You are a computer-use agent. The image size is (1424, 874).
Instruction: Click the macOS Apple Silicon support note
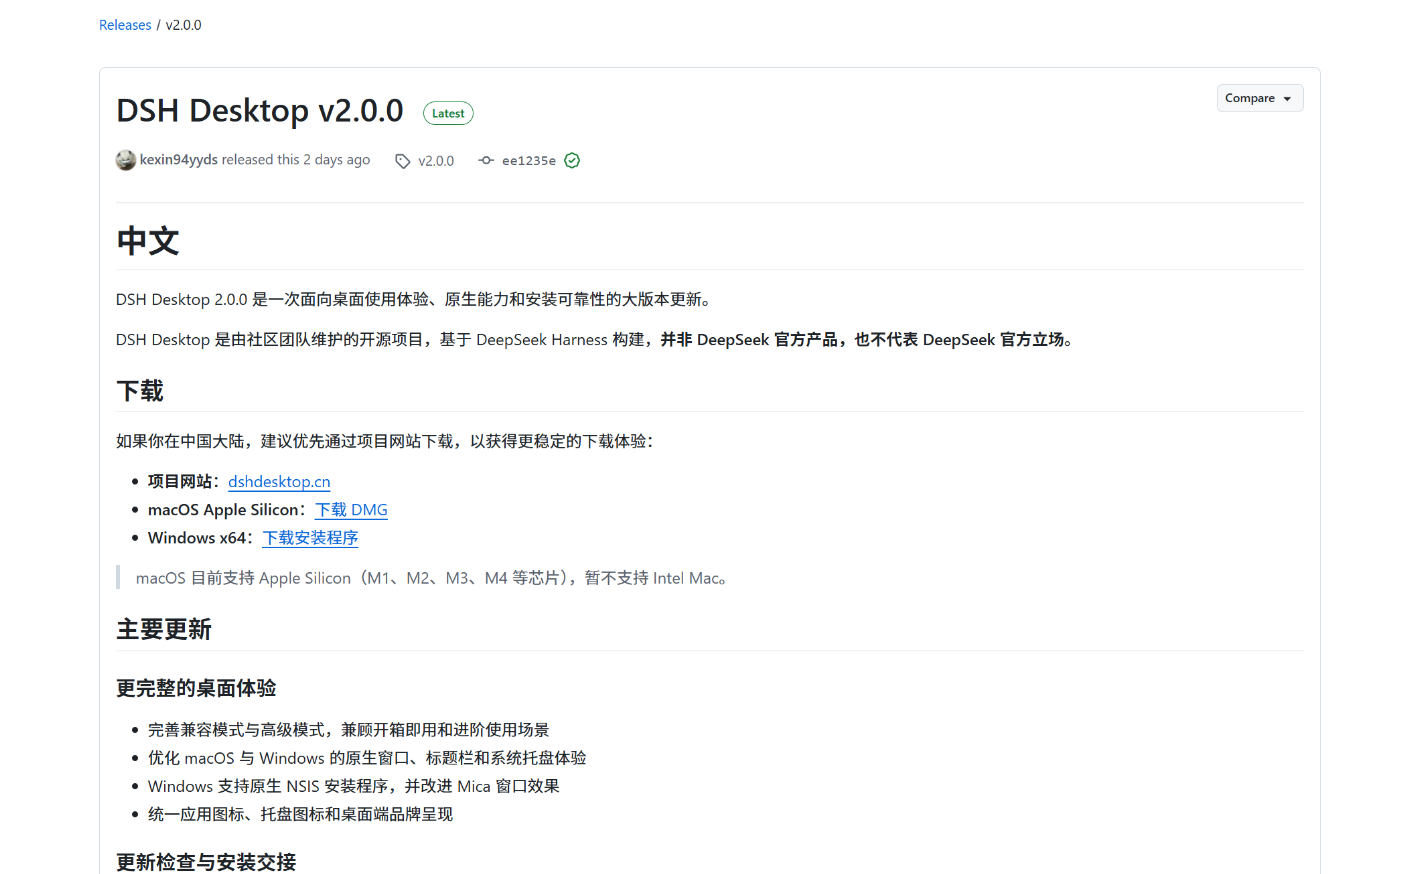[431, 578]
